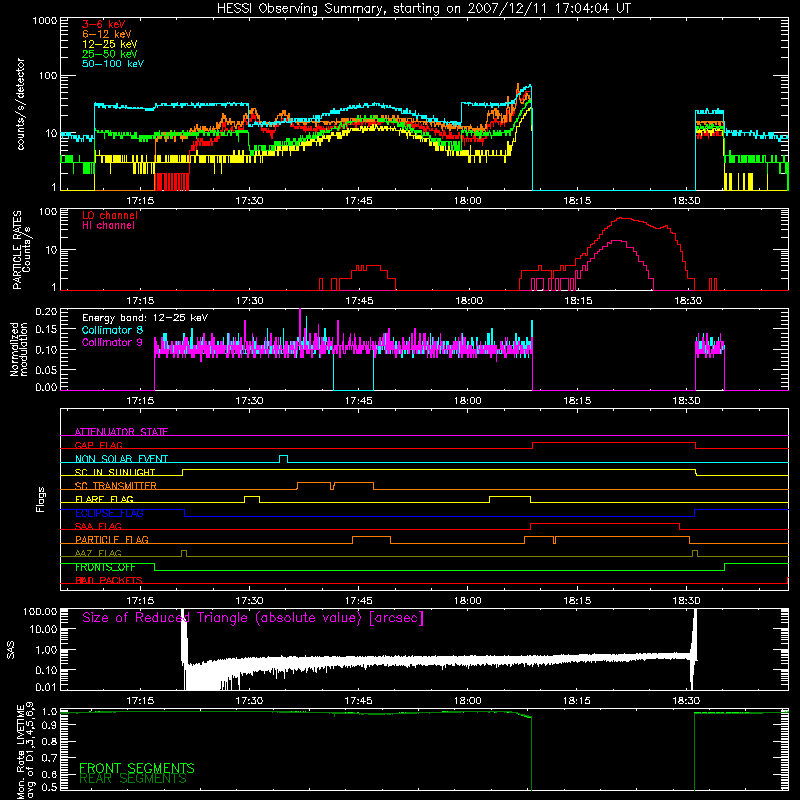The height and width of the screenshot is (800, 800).
Task: Click the "NON SOLAR EVENT" flag label
Action: 121,459
